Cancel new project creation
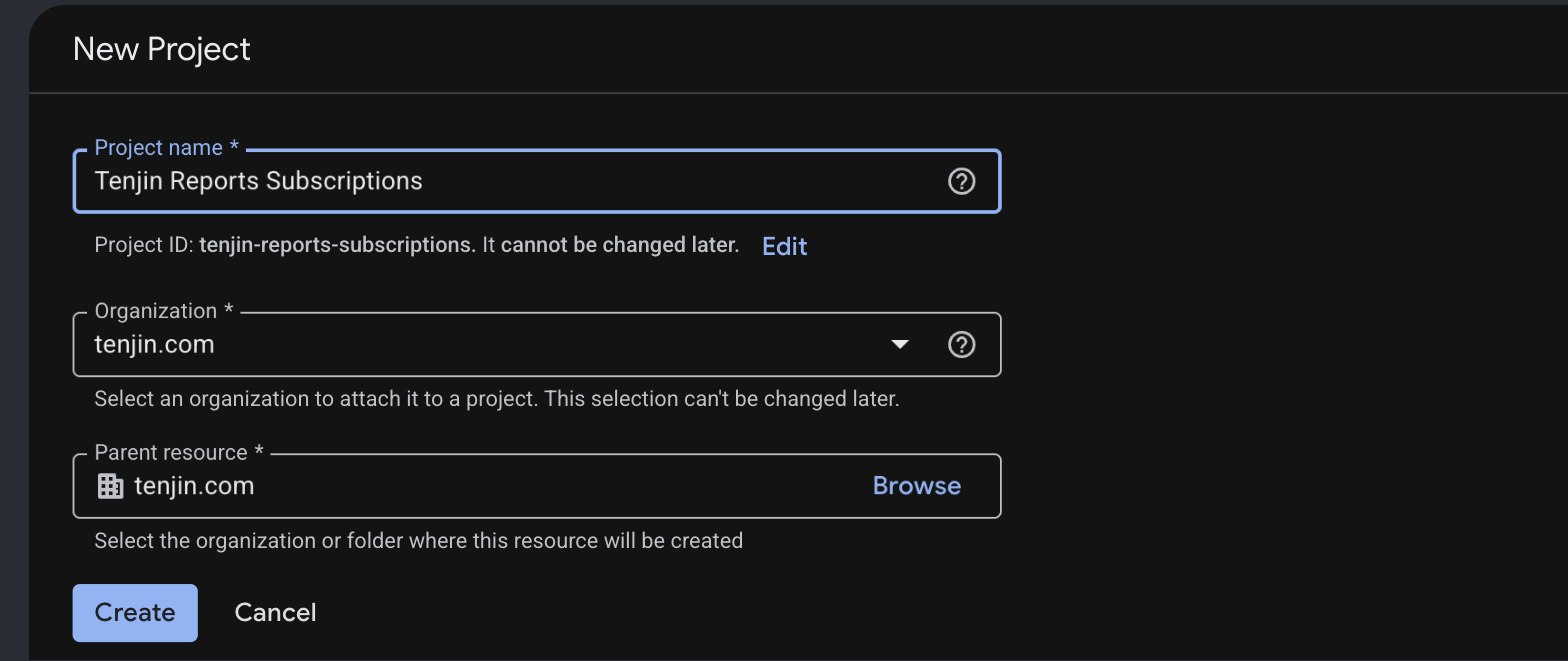Viewport: 1568px width, 661px height. (275, 613)
